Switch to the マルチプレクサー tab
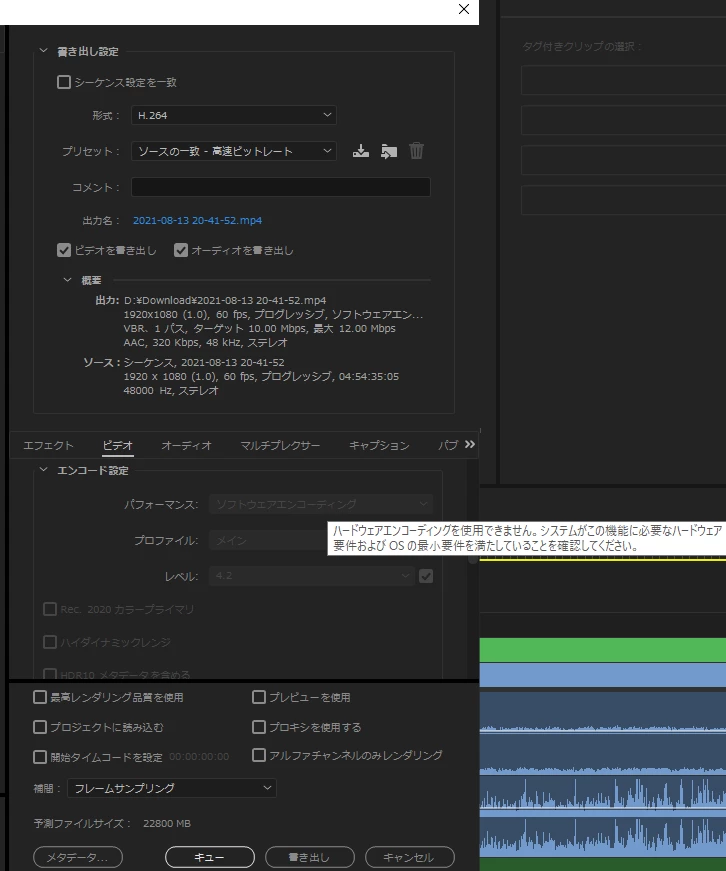This screenshot has width=726, height=871. coord(280,445)
